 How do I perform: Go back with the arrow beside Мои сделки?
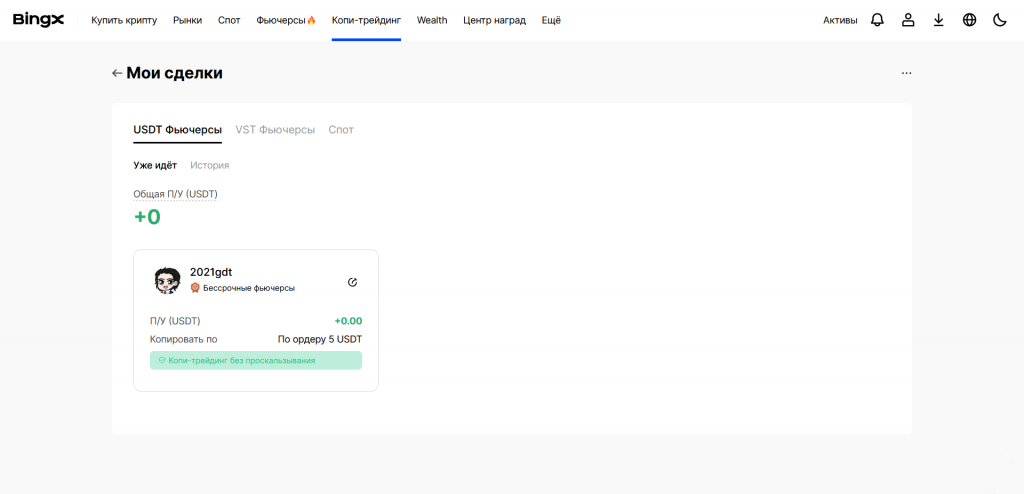coord(117,73)
